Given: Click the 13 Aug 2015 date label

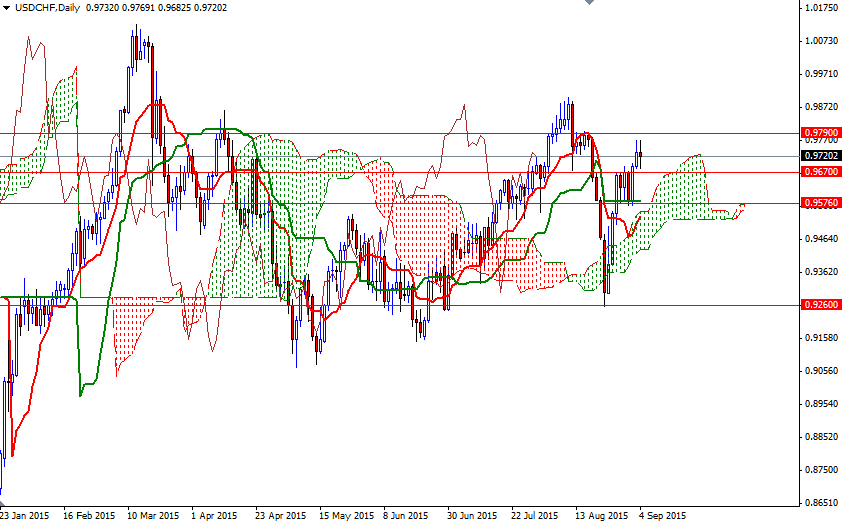Looking at the screenshot, I should [x=601, y=515].
